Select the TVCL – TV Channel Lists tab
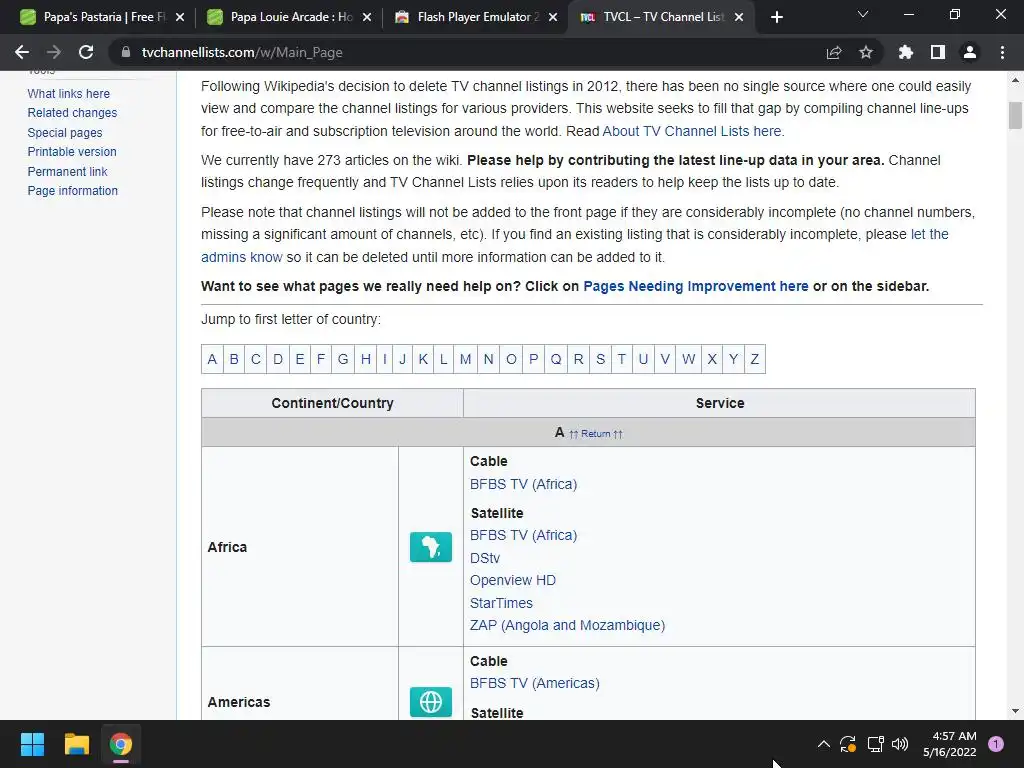The width and height of the screenshot is (1024, 768). point(663,17)
